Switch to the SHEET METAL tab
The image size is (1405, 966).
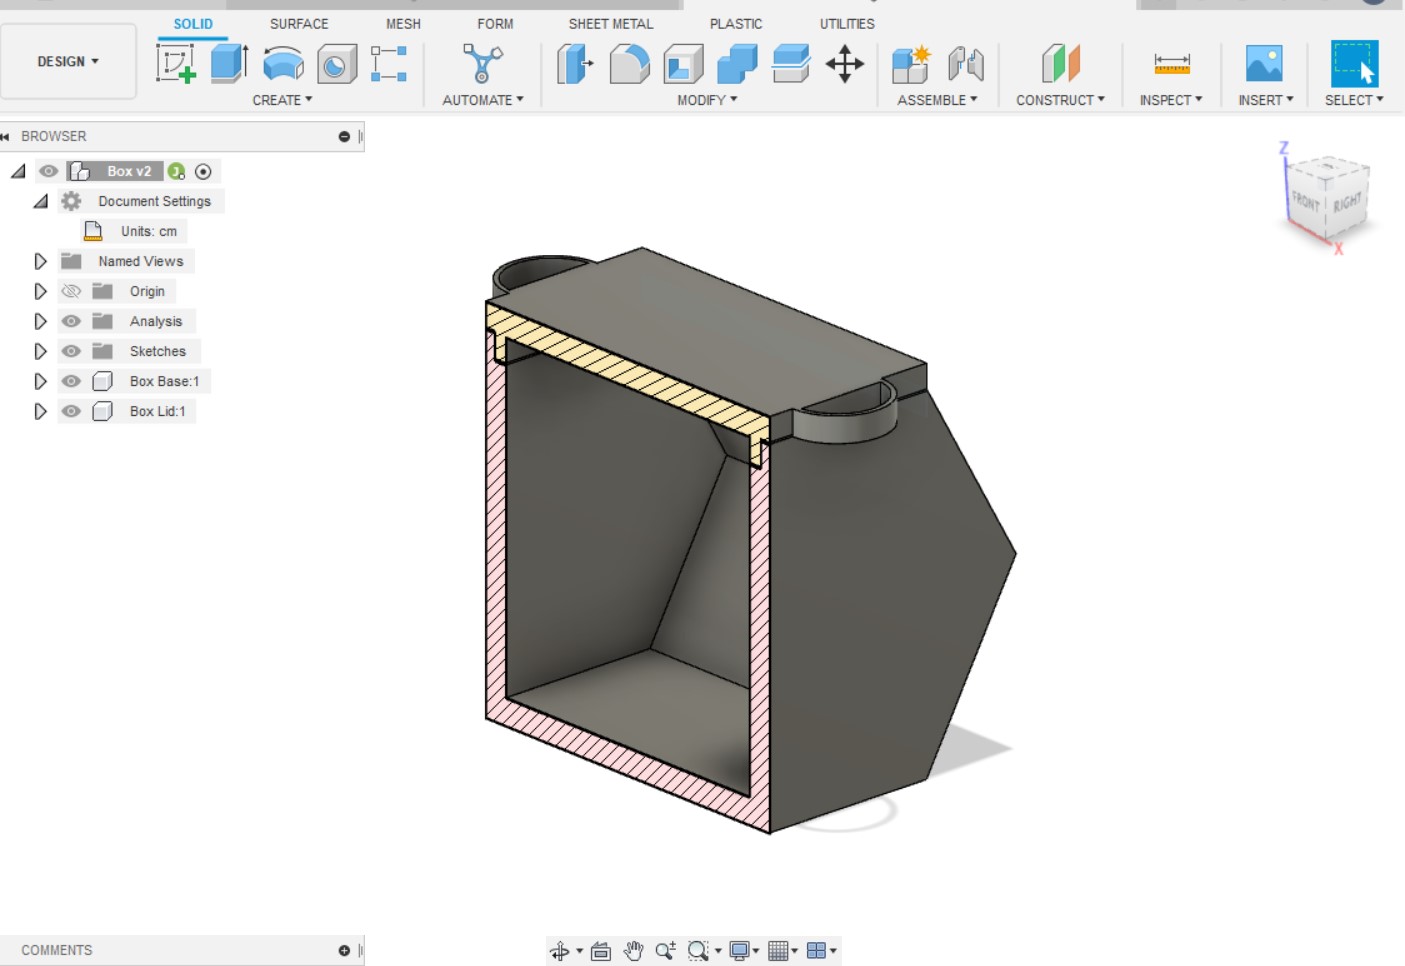[x=610, y=23]
